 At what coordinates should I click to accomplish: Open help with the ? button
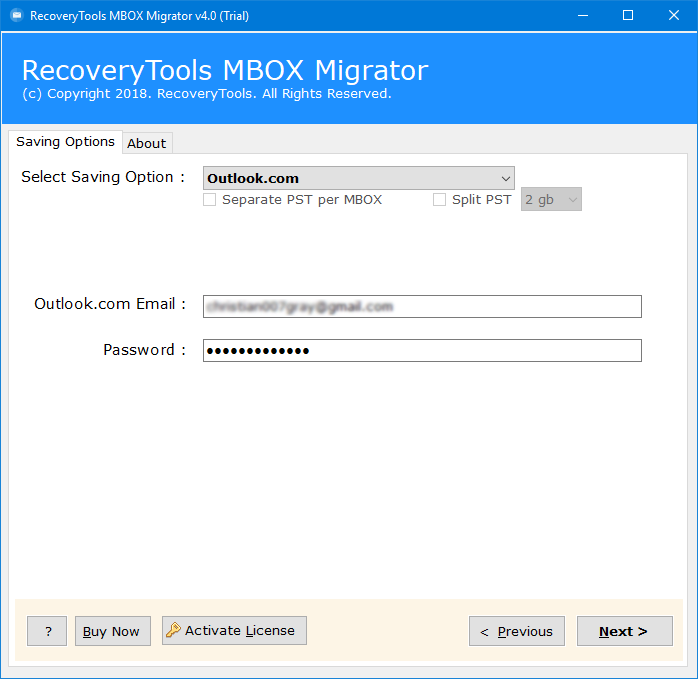point(47,631)
